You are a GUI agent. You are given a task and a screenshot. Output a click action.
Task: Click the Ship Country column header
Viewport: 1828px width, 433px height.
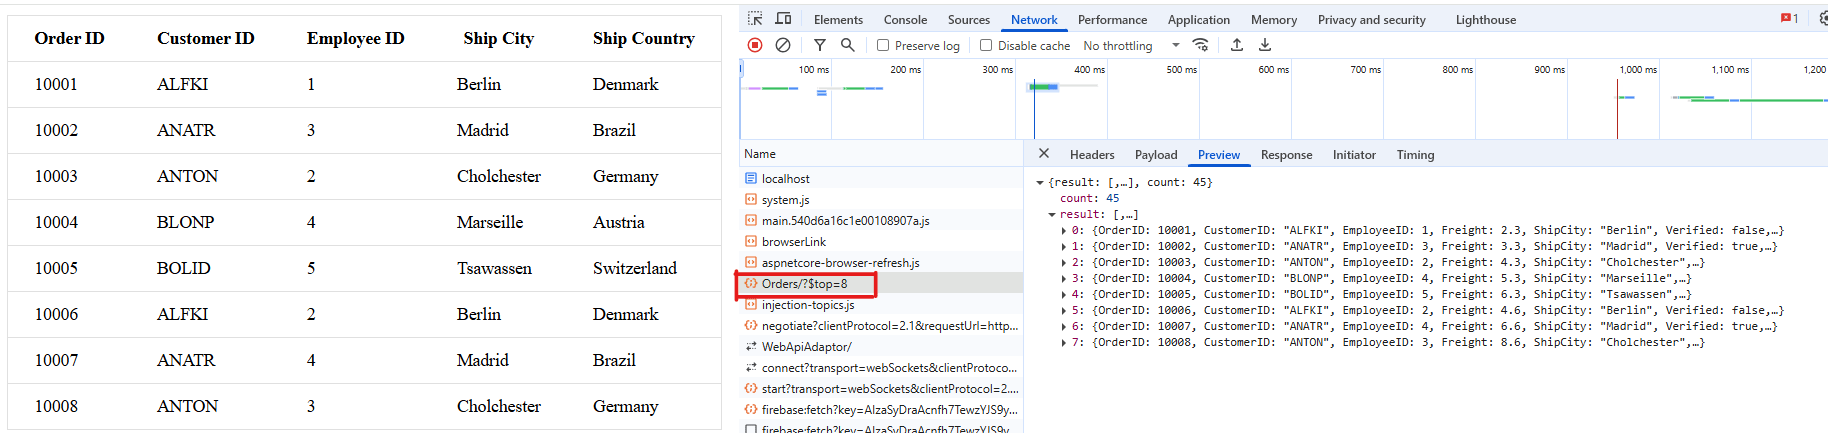tap(643, 38)
